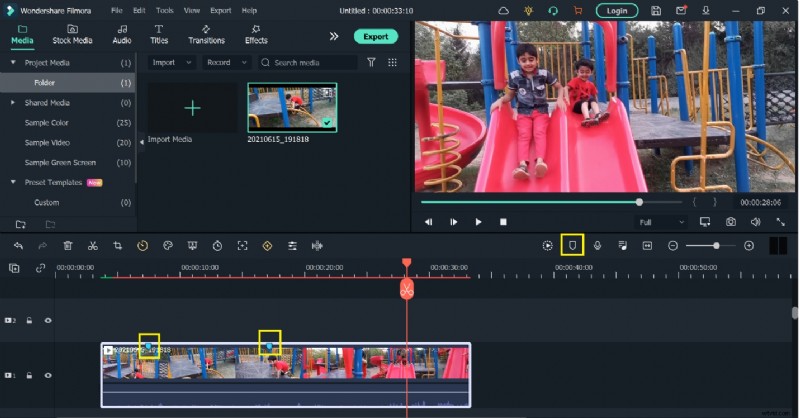Open the media filter icon
800x418 pixels.
[371, 62]
